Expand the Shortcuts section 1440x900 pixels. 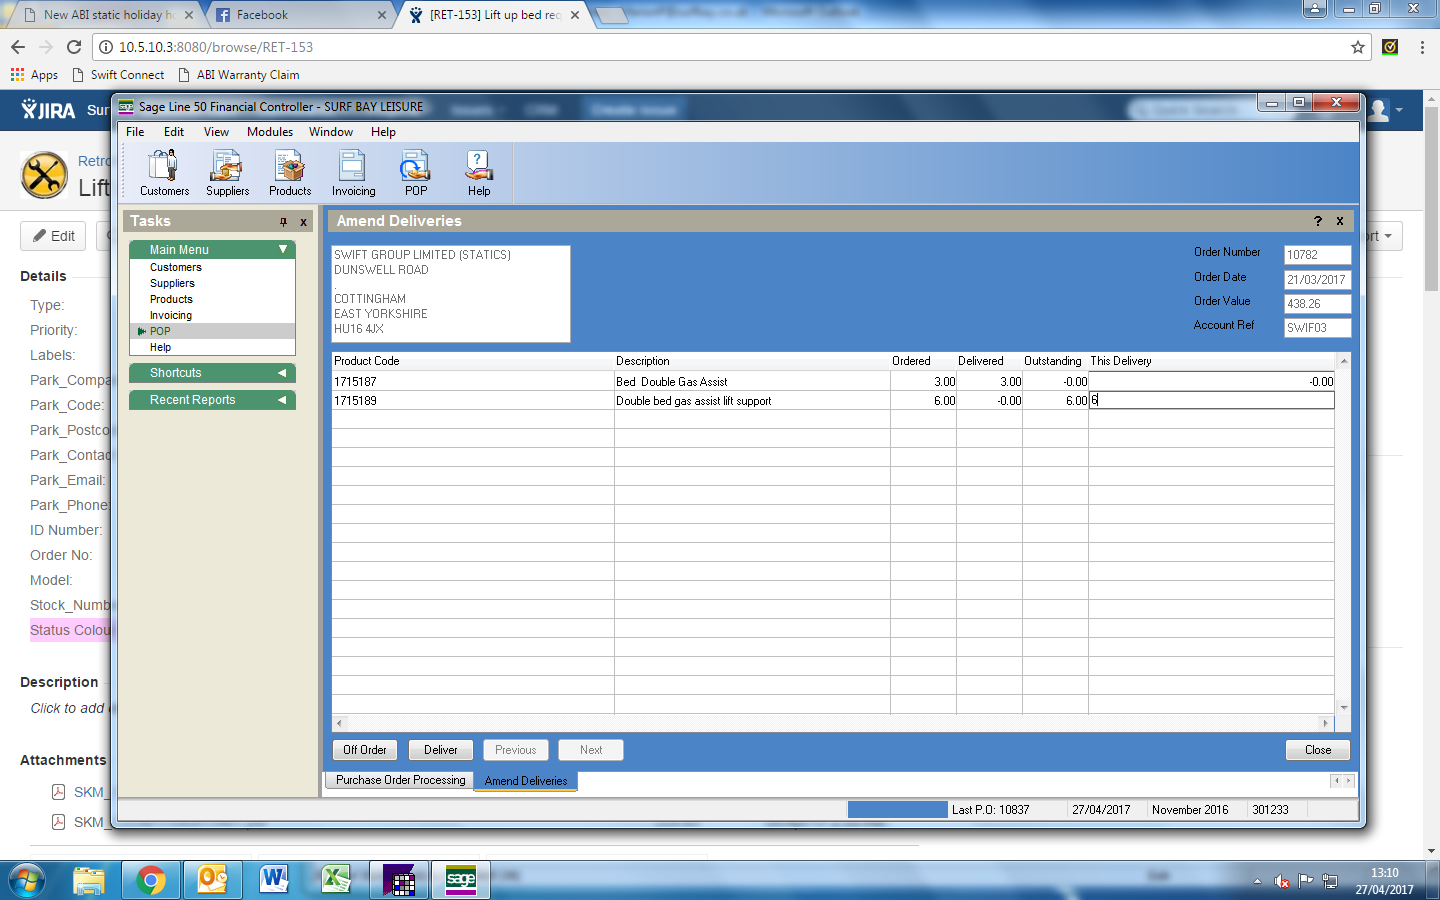(x=282, y=373)
